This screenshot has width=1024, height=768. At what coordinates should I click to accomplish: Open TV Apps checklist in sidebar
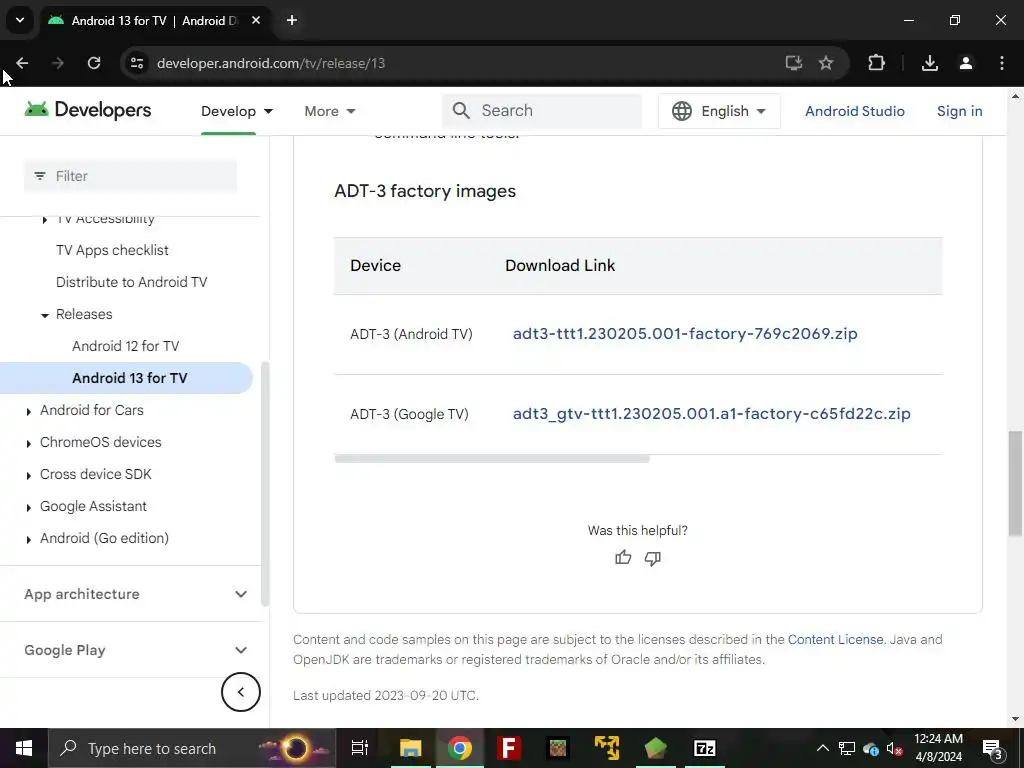pos(112,250)
